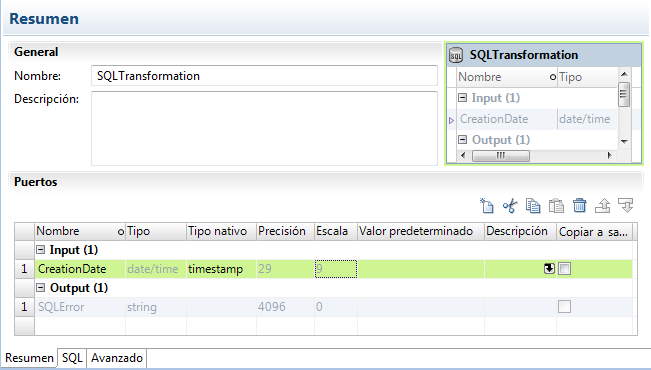This screenshot has width=651, height=370.
Task: Click the preview vertical scrollbar thumb
Action: (624, 94)
